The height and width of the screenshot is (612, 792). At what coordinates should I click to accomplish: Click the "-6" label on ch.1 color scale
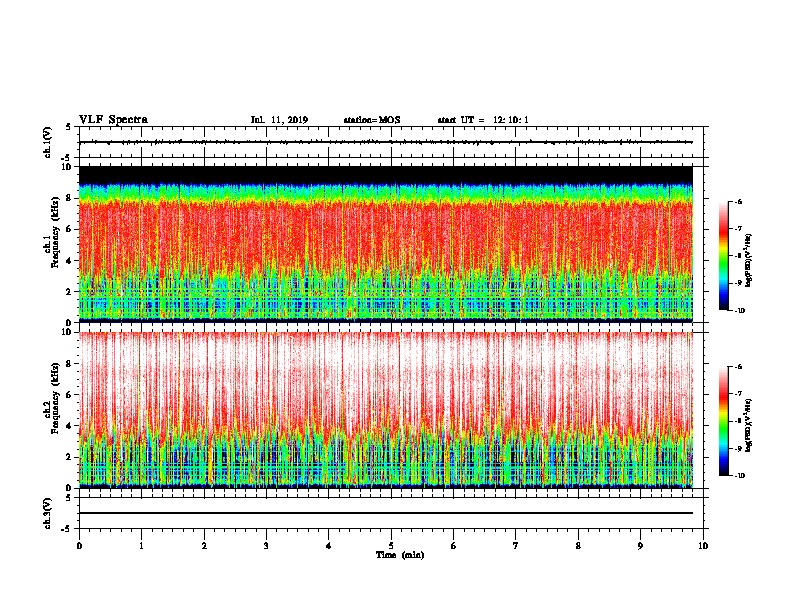pyautogui.click(x=738, y=201)
